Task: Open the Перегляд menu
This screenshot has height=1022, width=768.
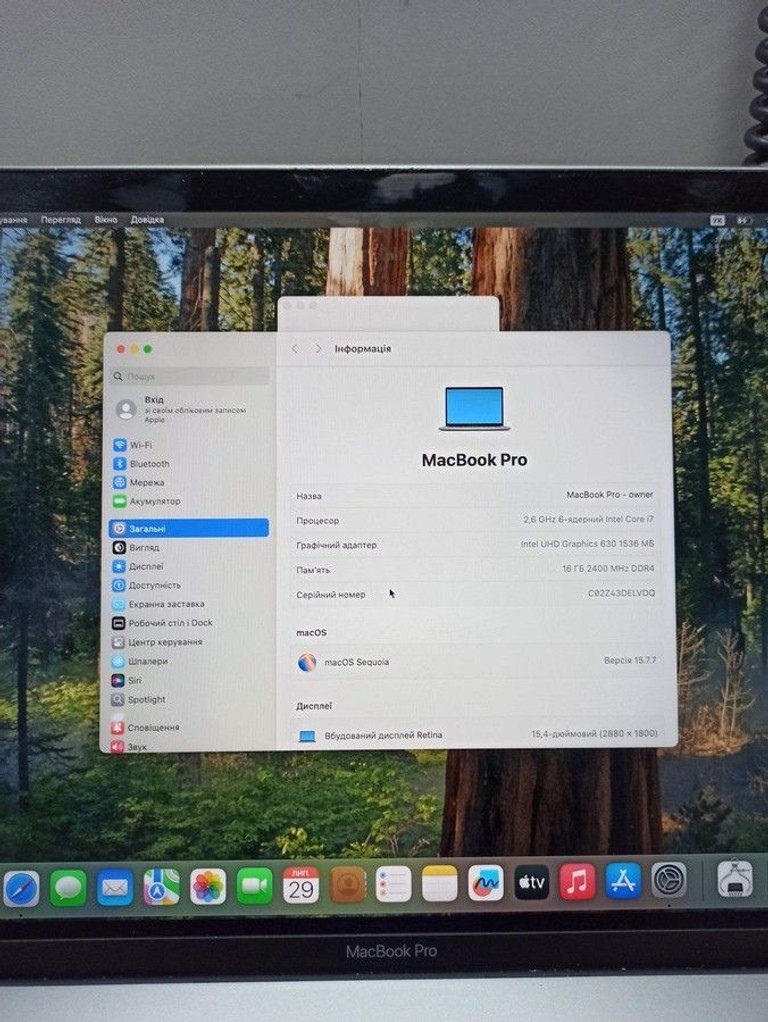Action: coord(61,220)
